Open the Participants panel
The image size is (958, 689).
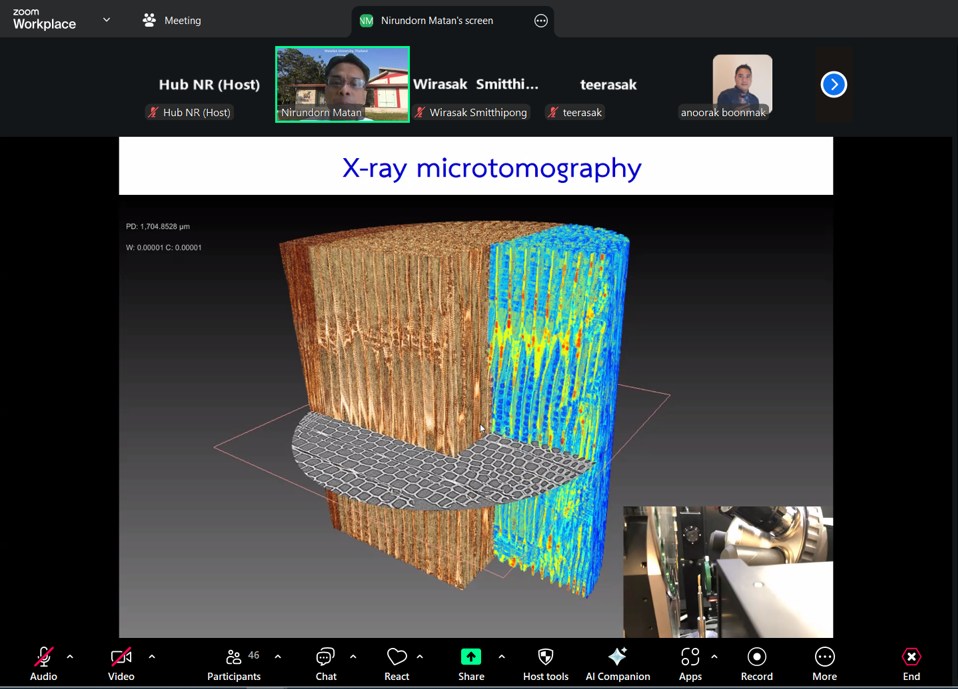click(x=234, y=663)
